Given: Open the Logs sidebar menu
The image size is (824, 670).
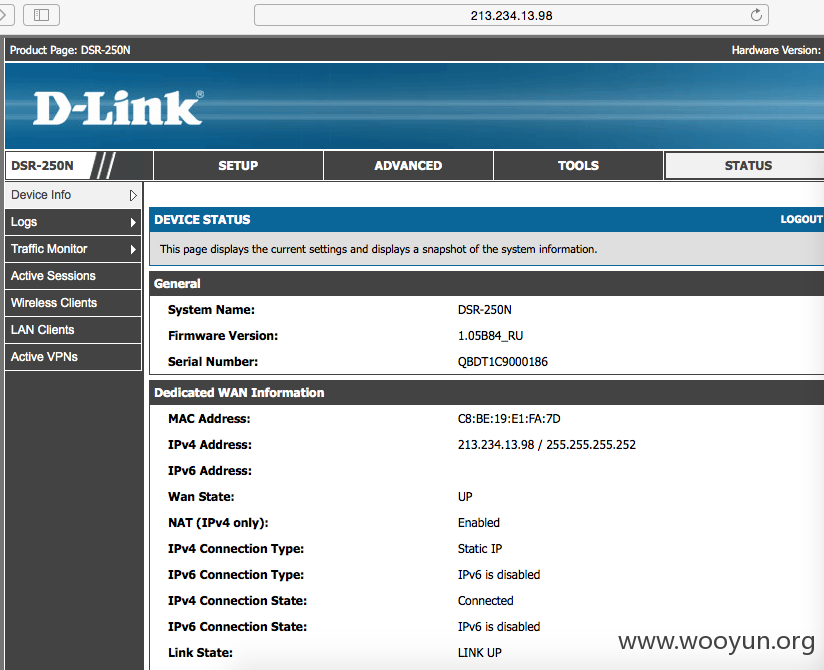Looking at the screenshot, I should pos(73,222).
